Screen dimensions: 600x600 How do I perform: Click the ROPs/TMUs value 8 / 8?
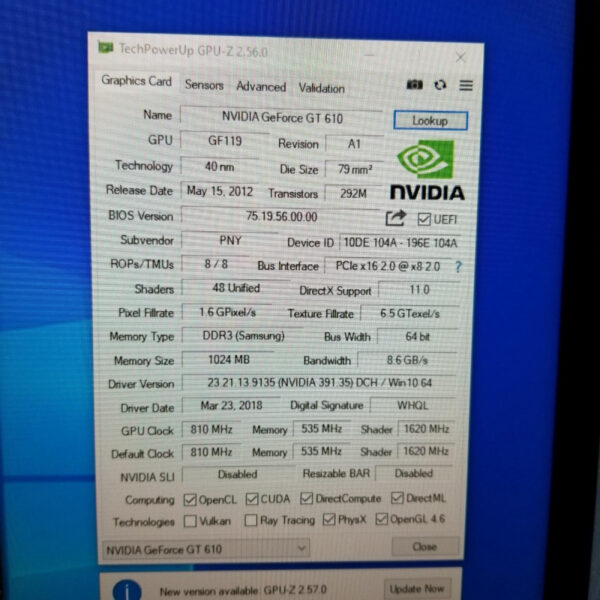[216, 264]
